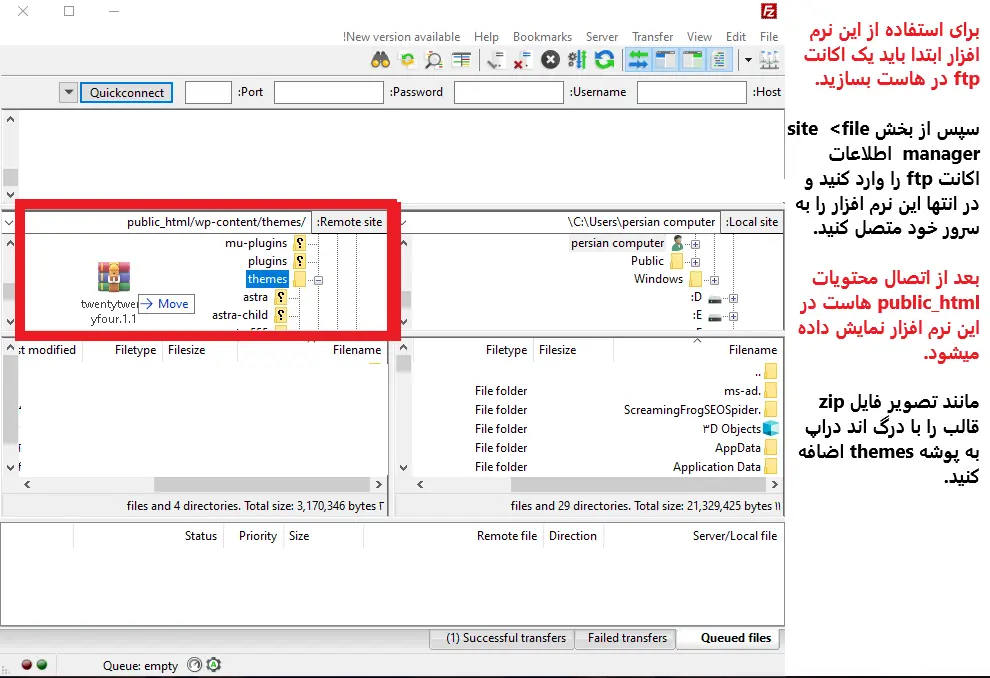Open the Site Manager icon
The width and height of the screenshot is (990, 678).
coord(770,60)
